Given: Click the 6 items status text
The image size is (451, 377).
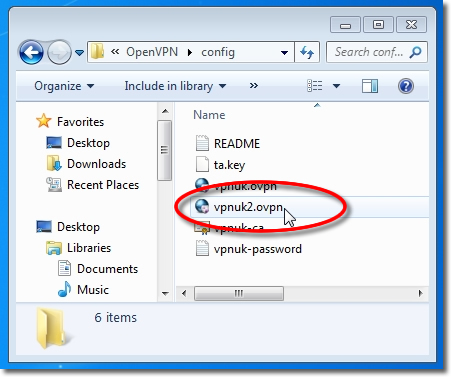Looking at the screenshot, I should [115, 317].
